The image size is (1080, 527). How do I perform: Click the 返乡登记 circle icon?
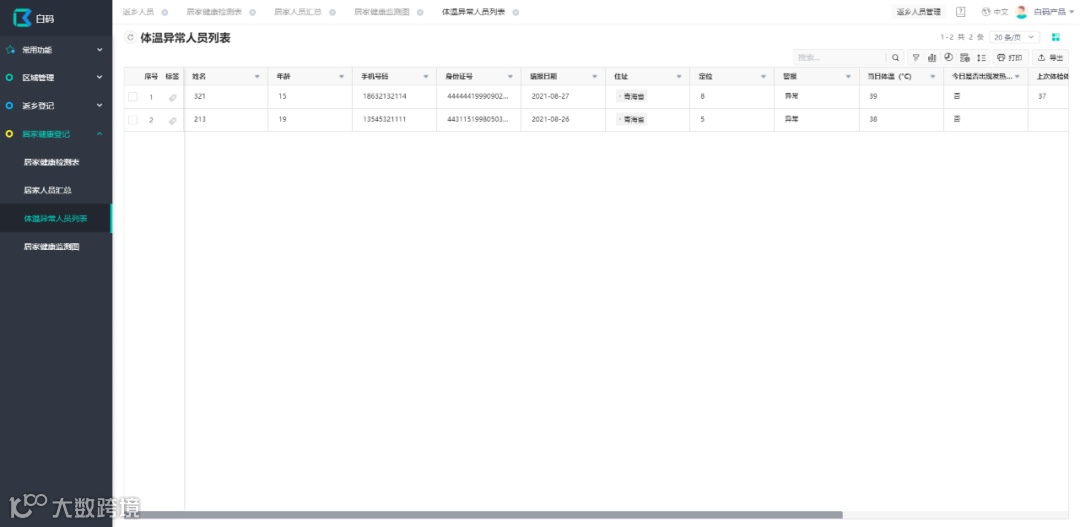tap(9, 105)
